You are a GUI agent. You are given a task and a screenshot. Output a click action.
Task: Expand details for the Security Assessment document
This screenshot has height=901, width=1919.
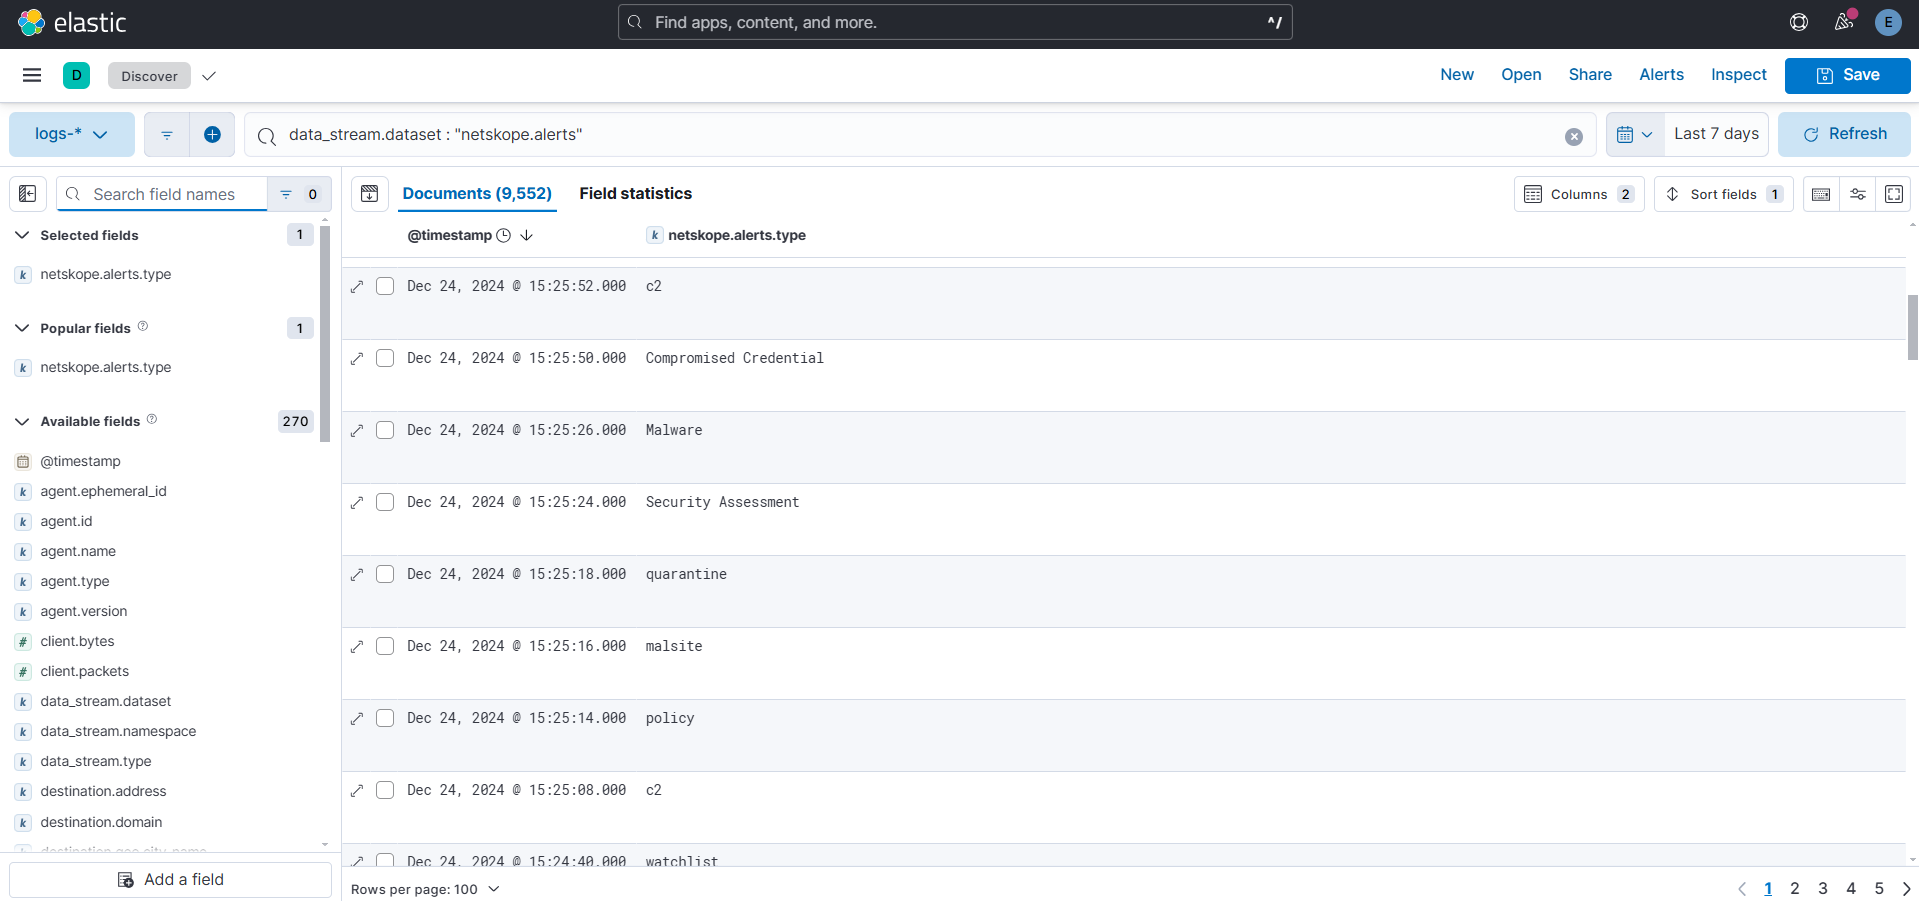(x=357, y=503)
